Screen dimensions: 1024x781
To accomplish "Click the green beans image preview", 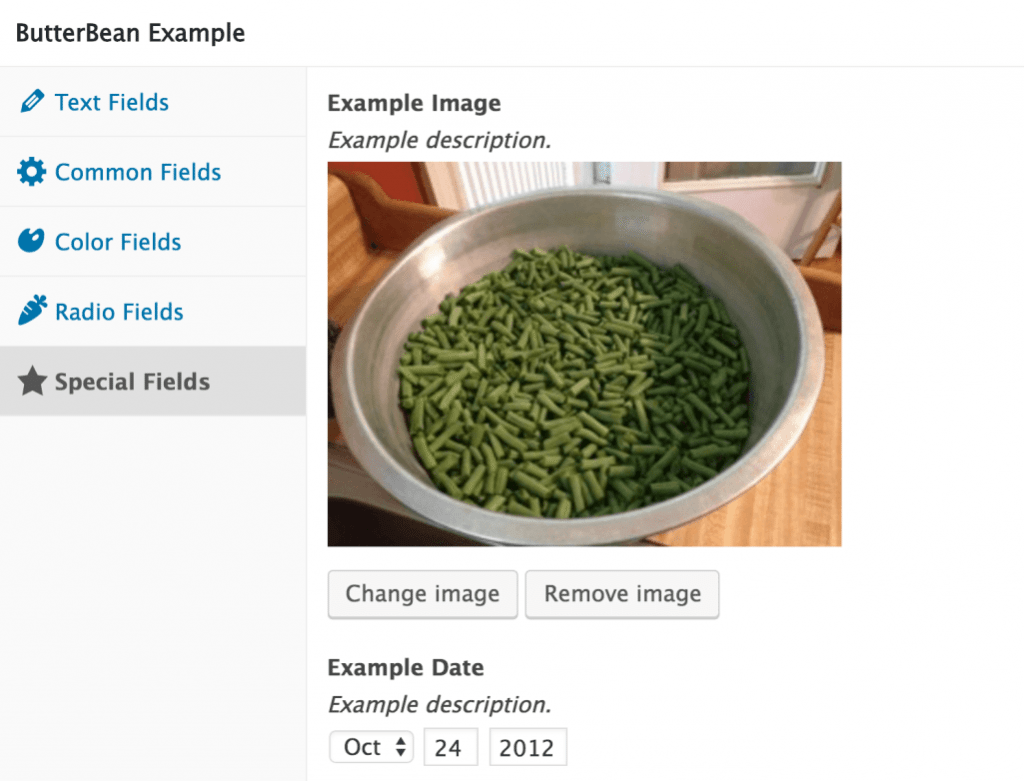I will tap(584, 354).
